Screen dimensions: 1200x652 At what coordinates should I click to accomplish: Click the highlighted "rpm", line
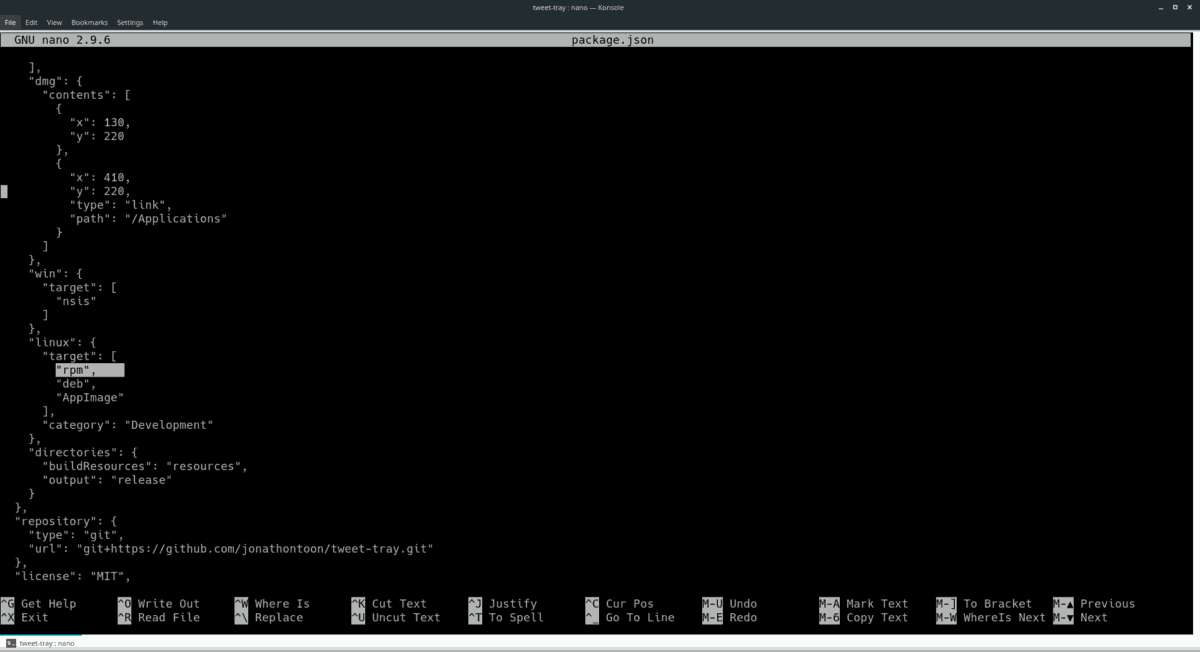[x=90, y=370]
